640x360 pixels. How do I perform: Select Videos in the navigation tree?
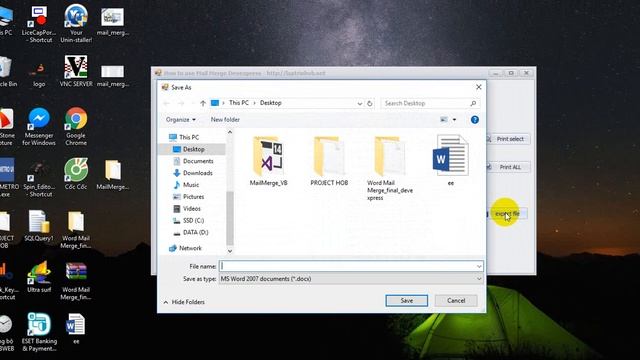191,209
